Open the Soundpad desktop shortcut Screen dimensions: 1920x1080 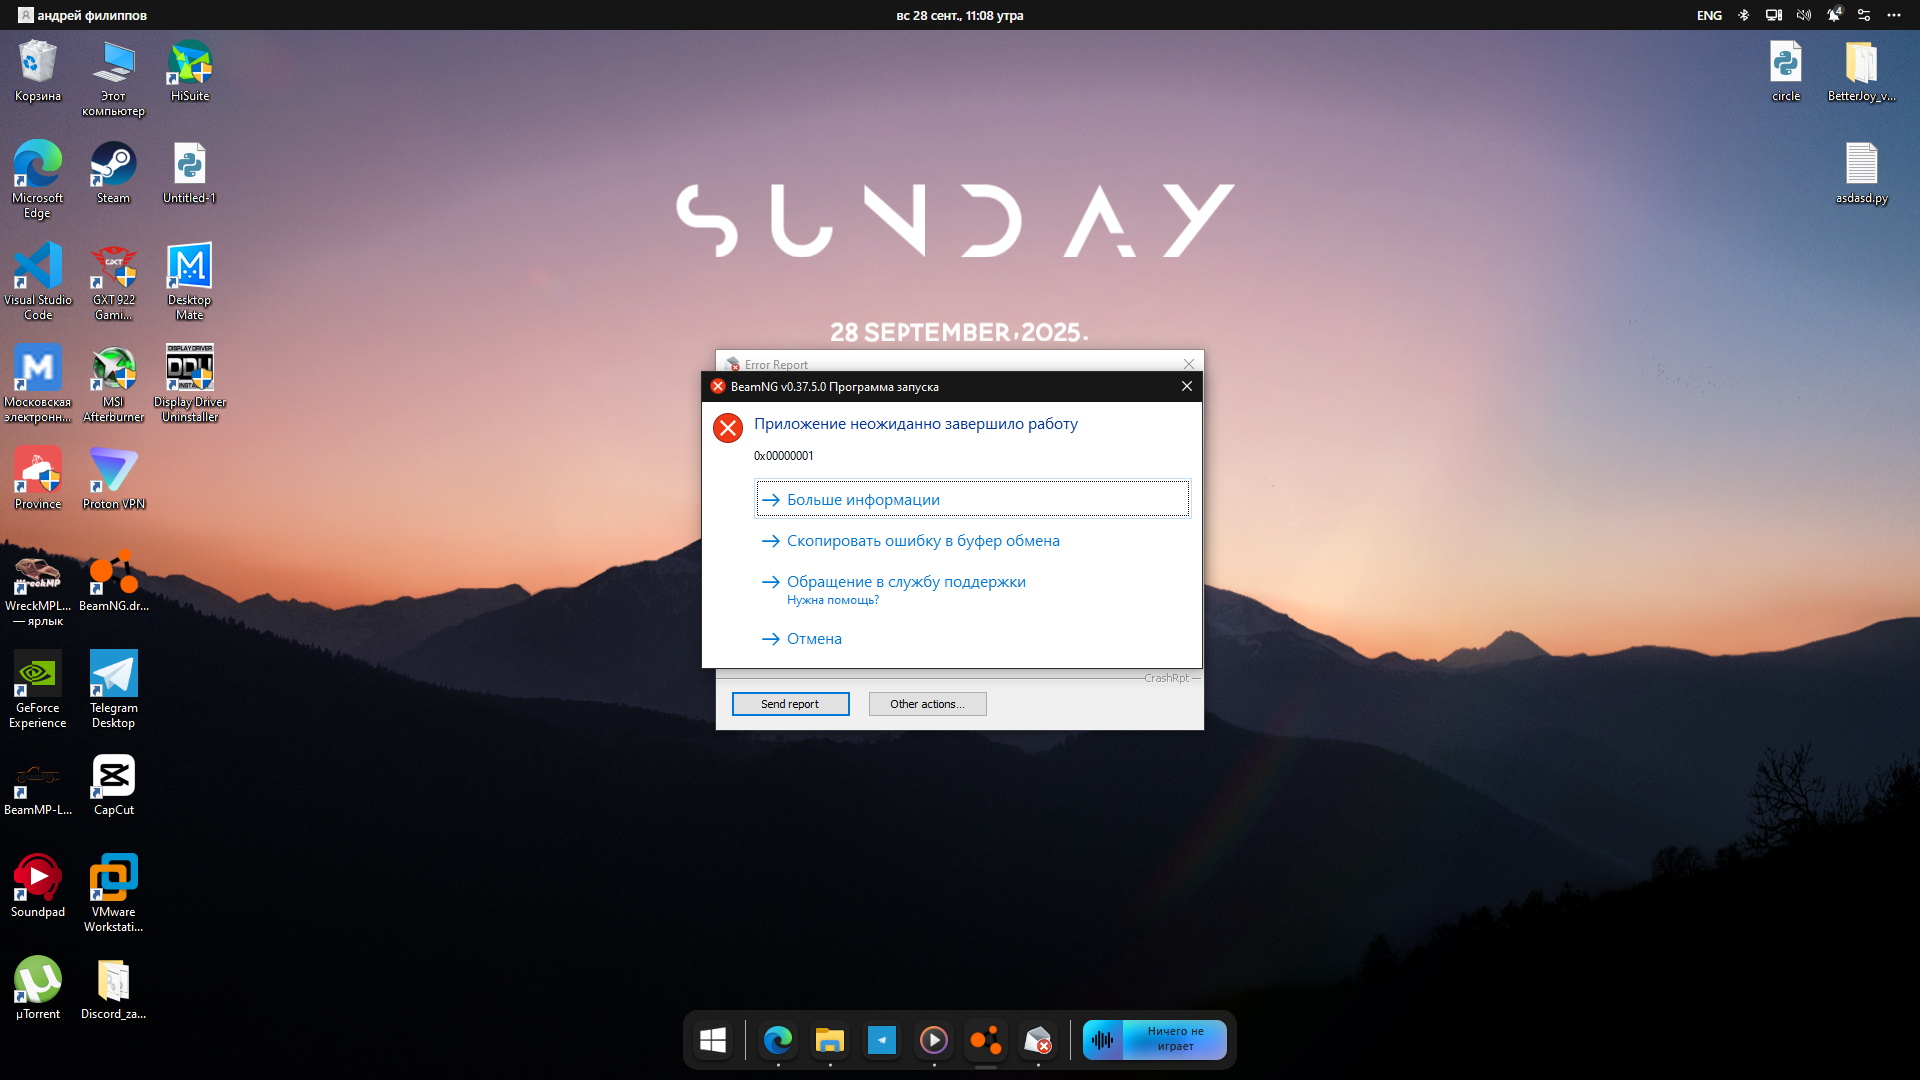(37, 885)
